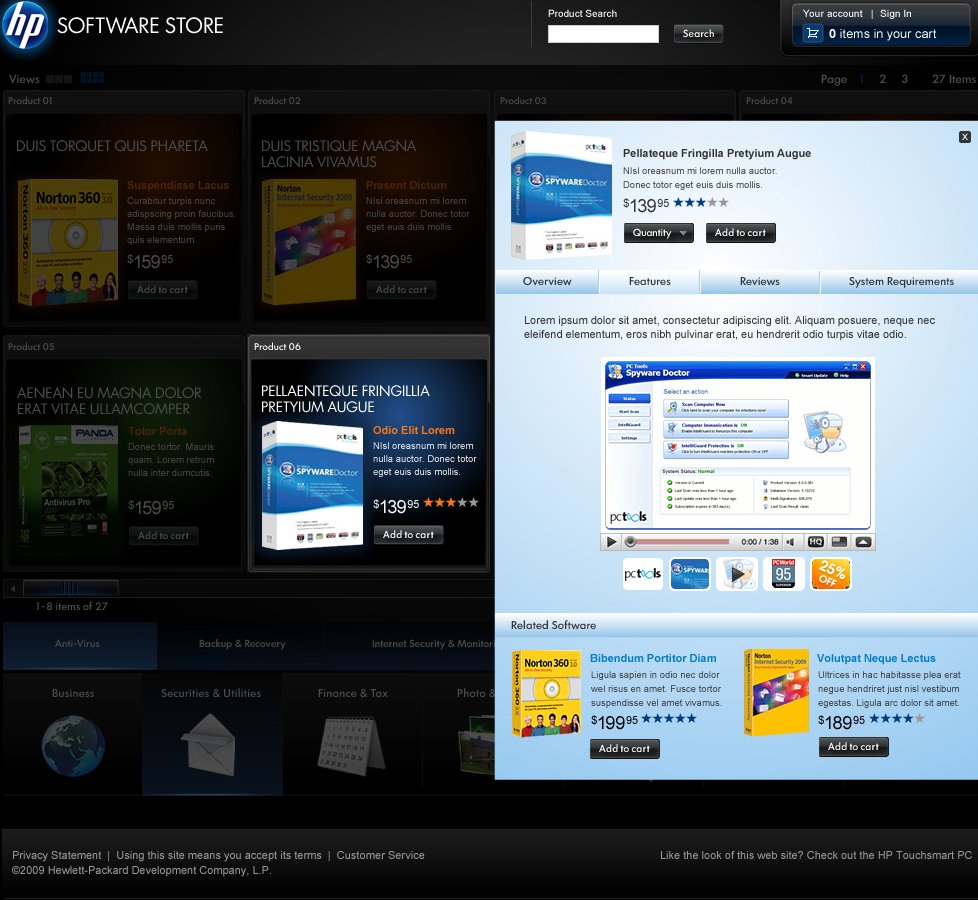The image size is (978, 900).
Task: Add Product 01 Norton 360 to cart
Action: coord(162,289)
